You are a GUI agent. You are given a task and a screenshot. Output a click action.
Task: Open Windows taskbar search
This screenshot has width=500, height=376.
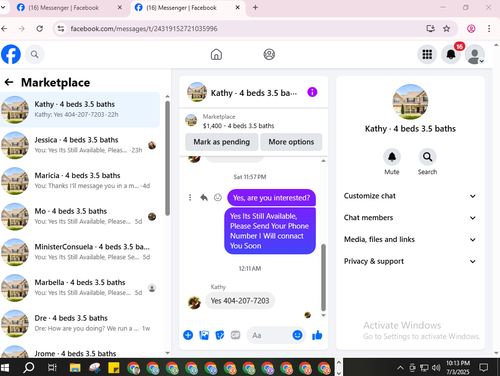(29, 367)
